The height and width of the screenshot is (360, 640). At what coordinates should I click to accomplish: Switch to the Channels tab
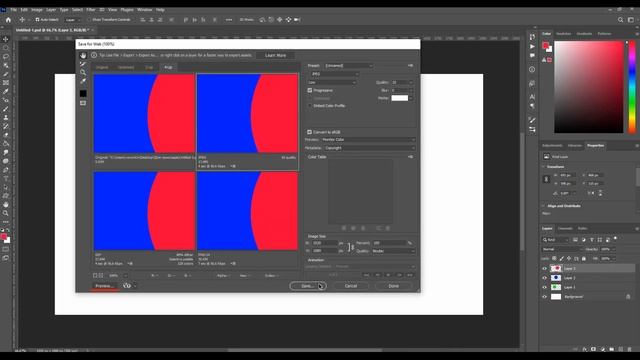[x=565, y=229]
